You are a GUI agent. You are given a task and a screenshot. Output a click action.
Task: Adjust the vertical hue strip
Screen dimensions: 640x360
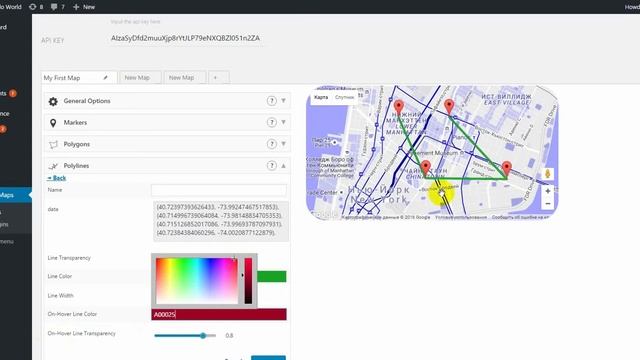coord(248,281)
